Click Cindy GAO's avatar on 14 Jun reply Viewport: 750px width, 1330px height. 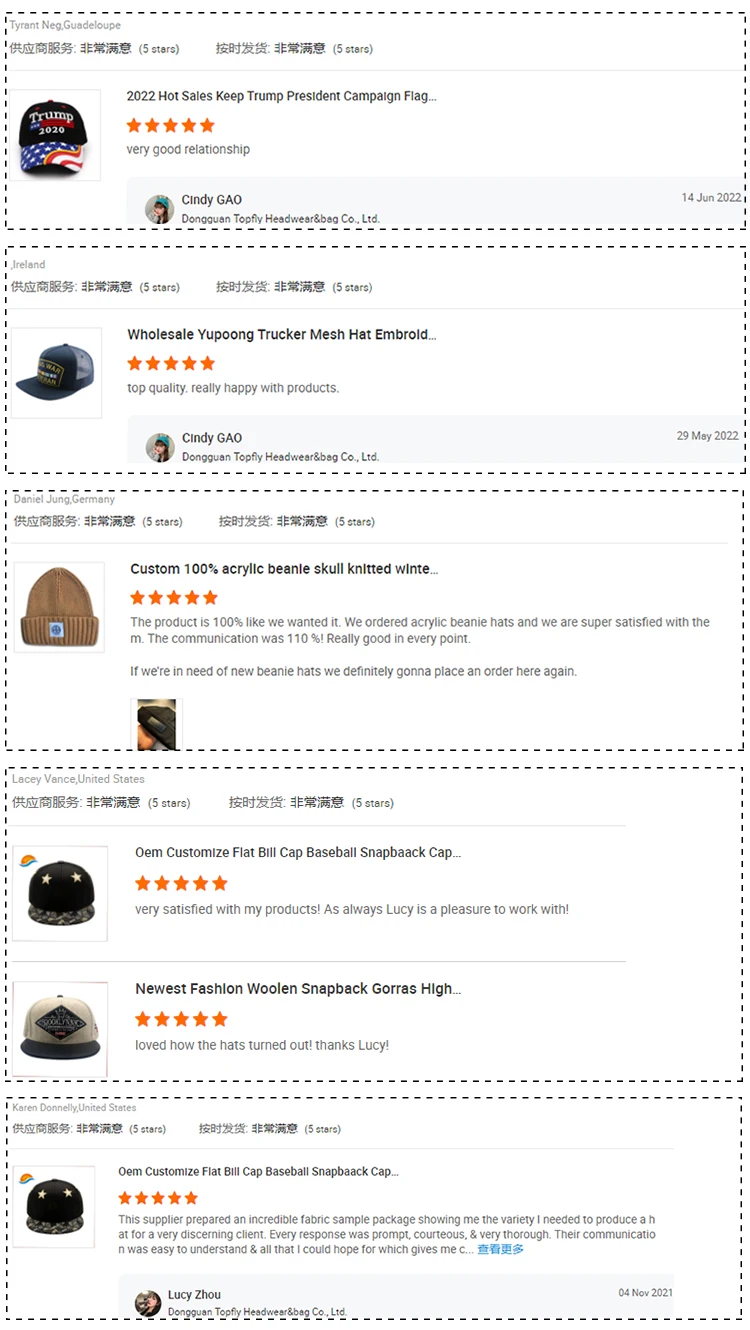coord(160,209)
